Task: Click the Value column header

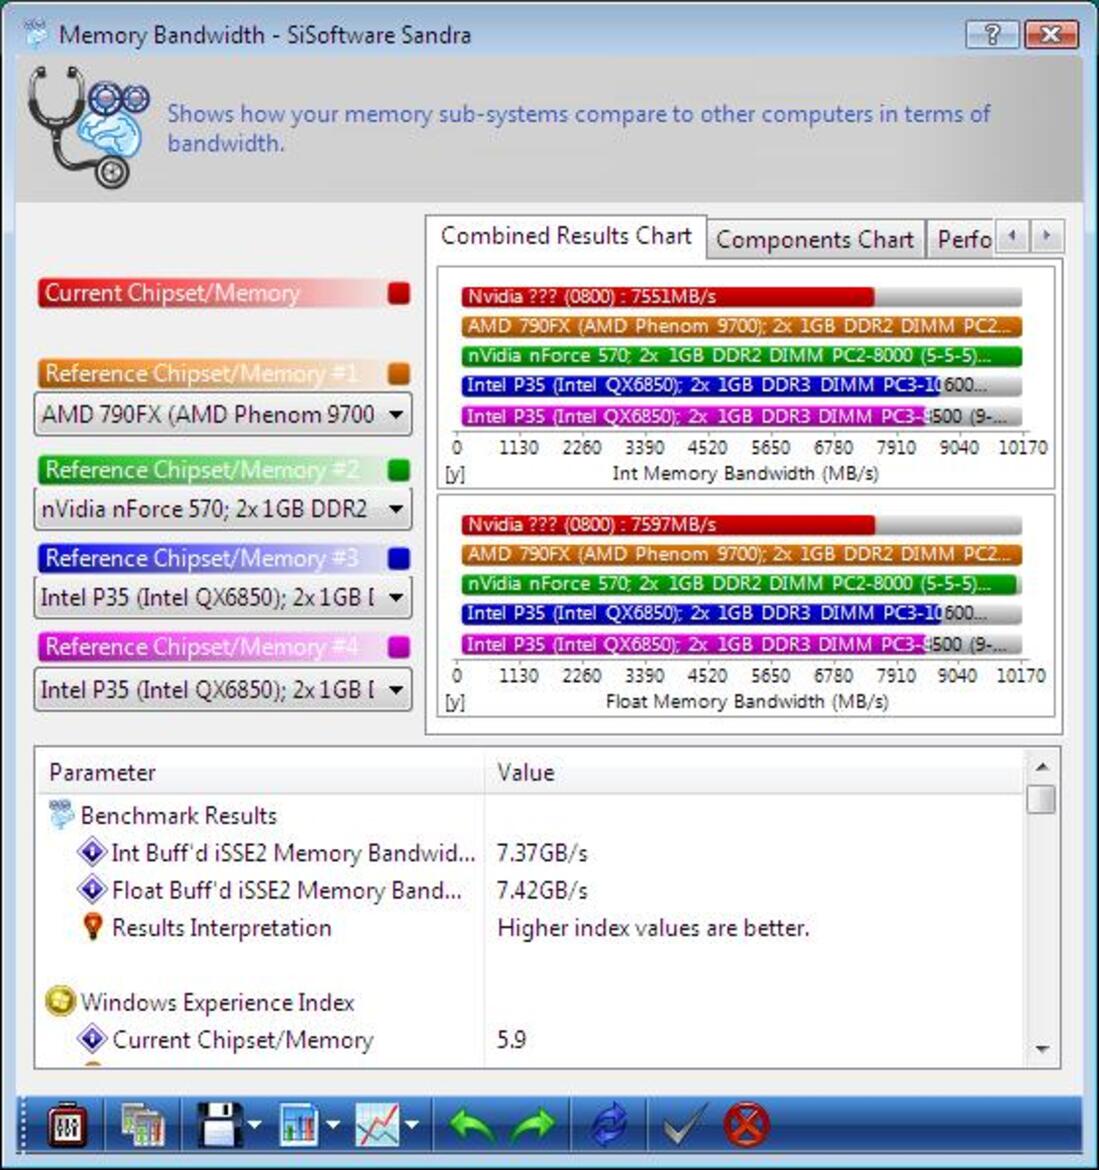Action: tap(754, 772)
